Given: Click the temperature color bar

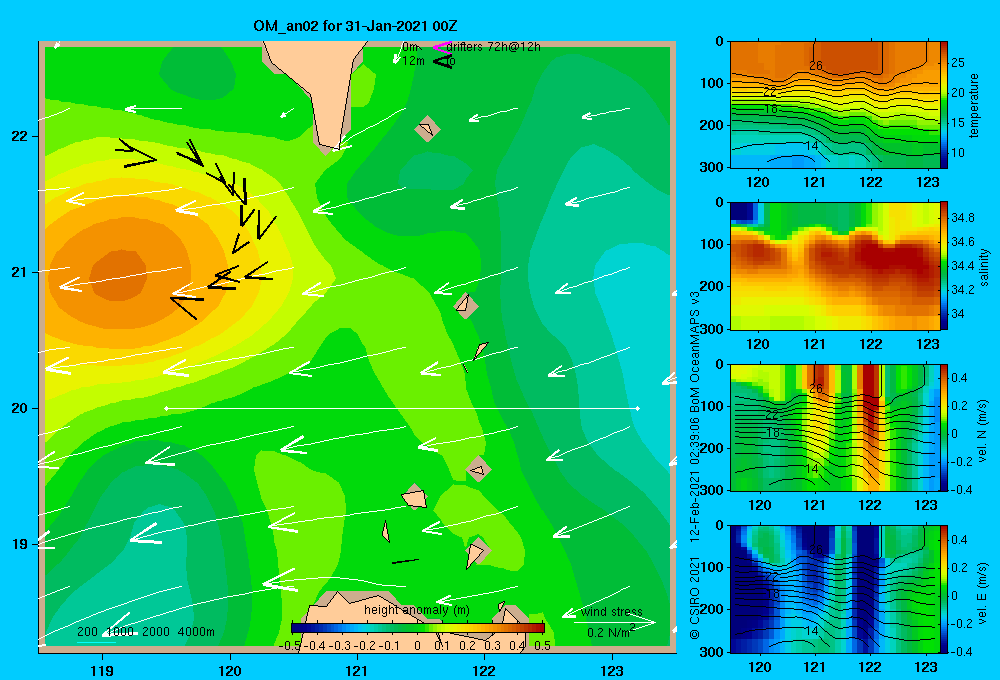Looking at the screenshot, I should [944, 105].
